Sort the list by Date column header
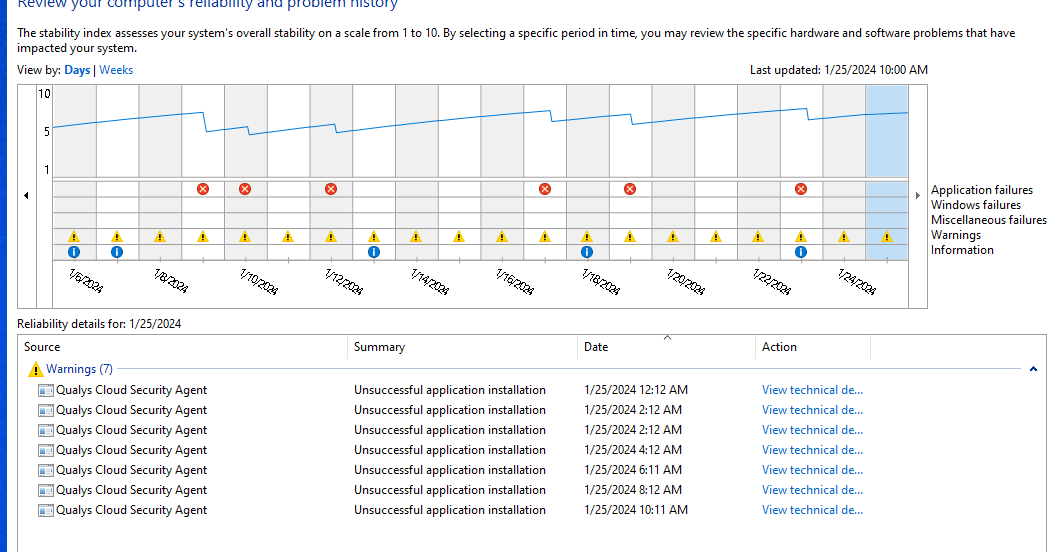The image size is (1053, 552). (666, 347)
